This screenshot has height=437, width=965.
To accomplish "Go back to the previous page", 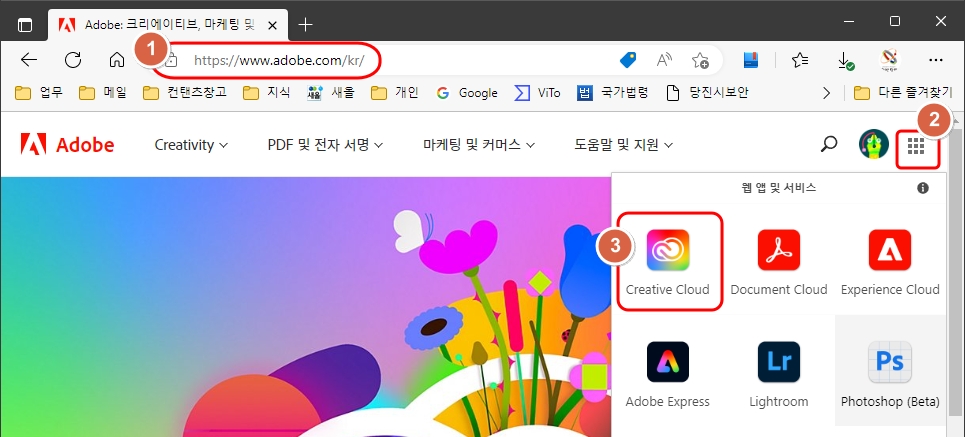I will 29,60.
